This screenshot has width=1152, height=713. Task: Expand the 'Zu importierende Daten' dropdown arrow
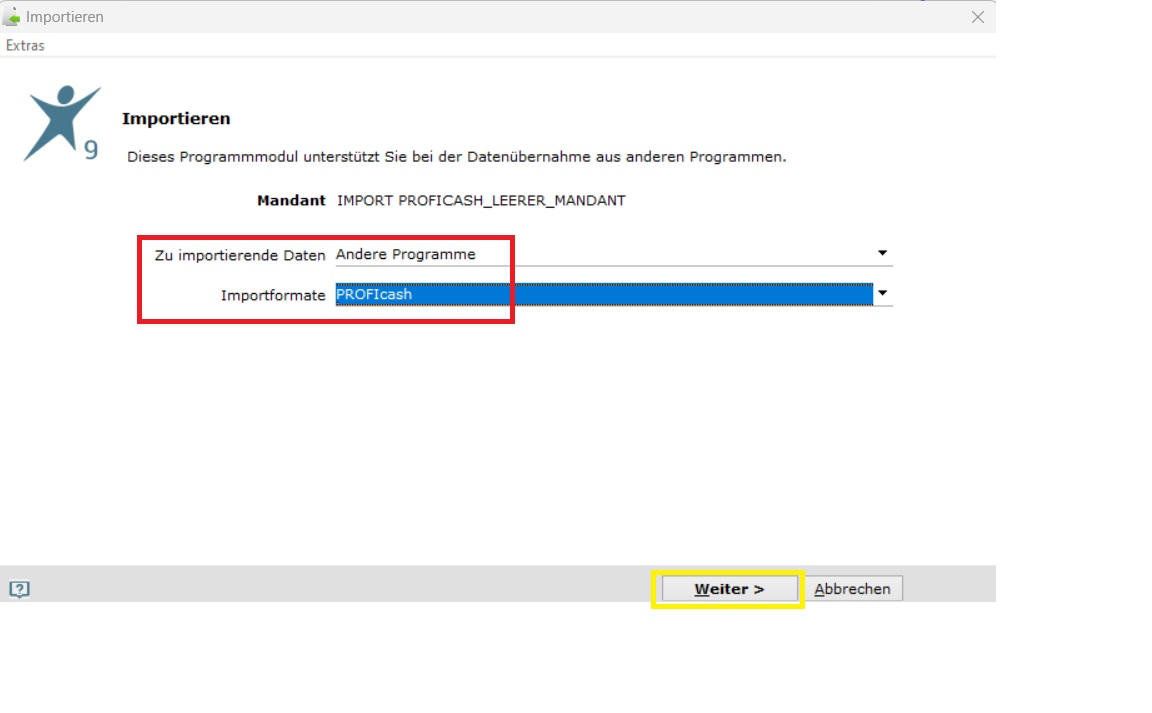(882, 254)
